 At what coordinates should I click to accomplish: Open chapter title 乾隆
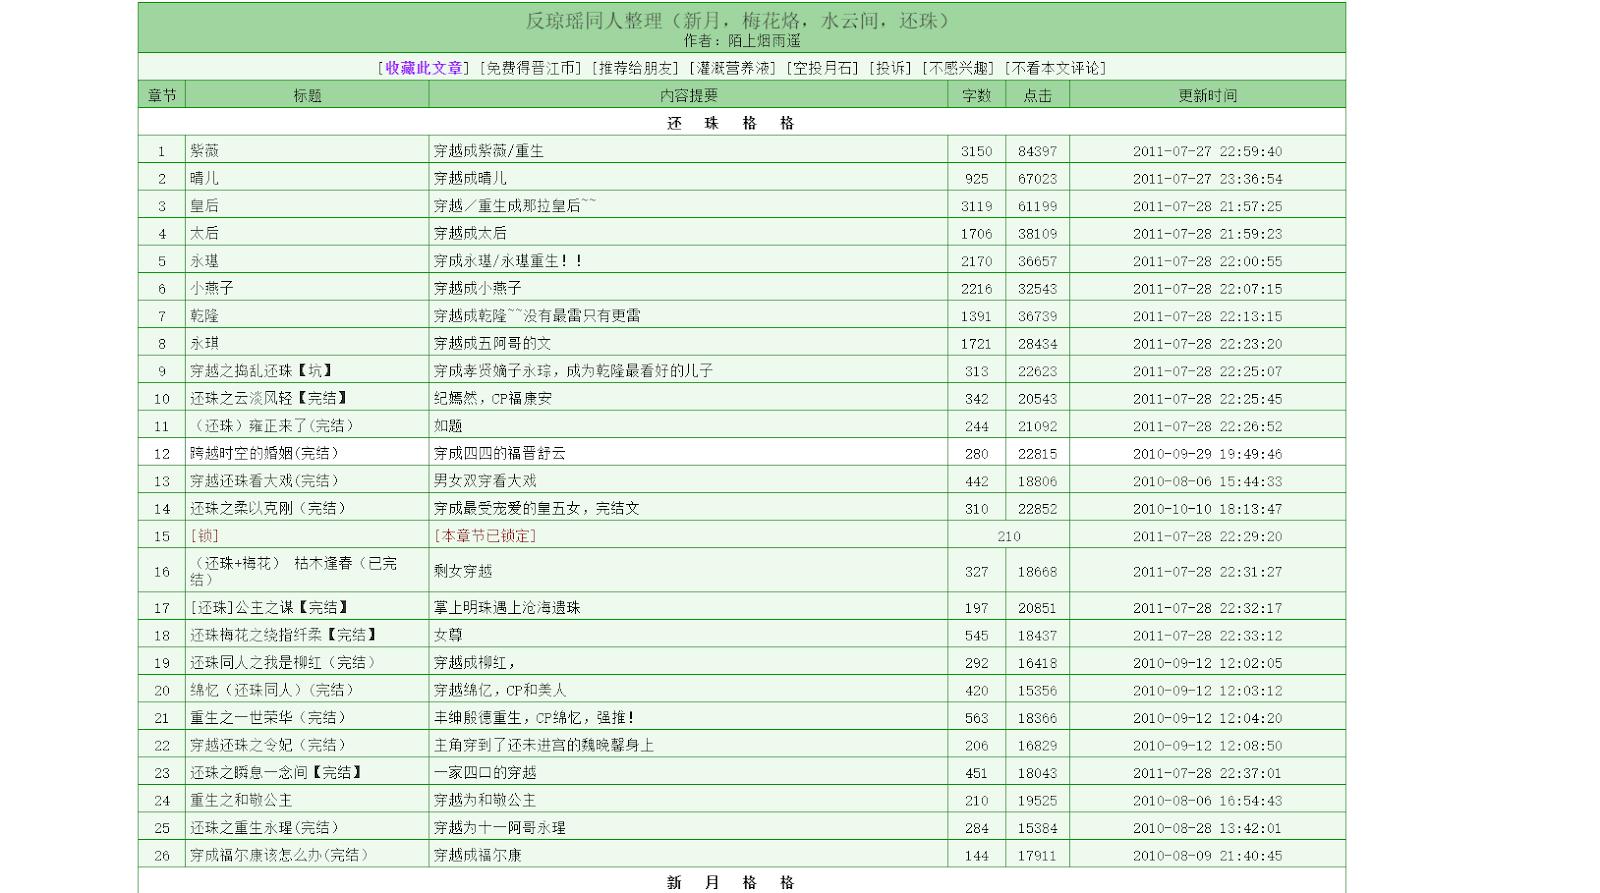coord(204,316)
